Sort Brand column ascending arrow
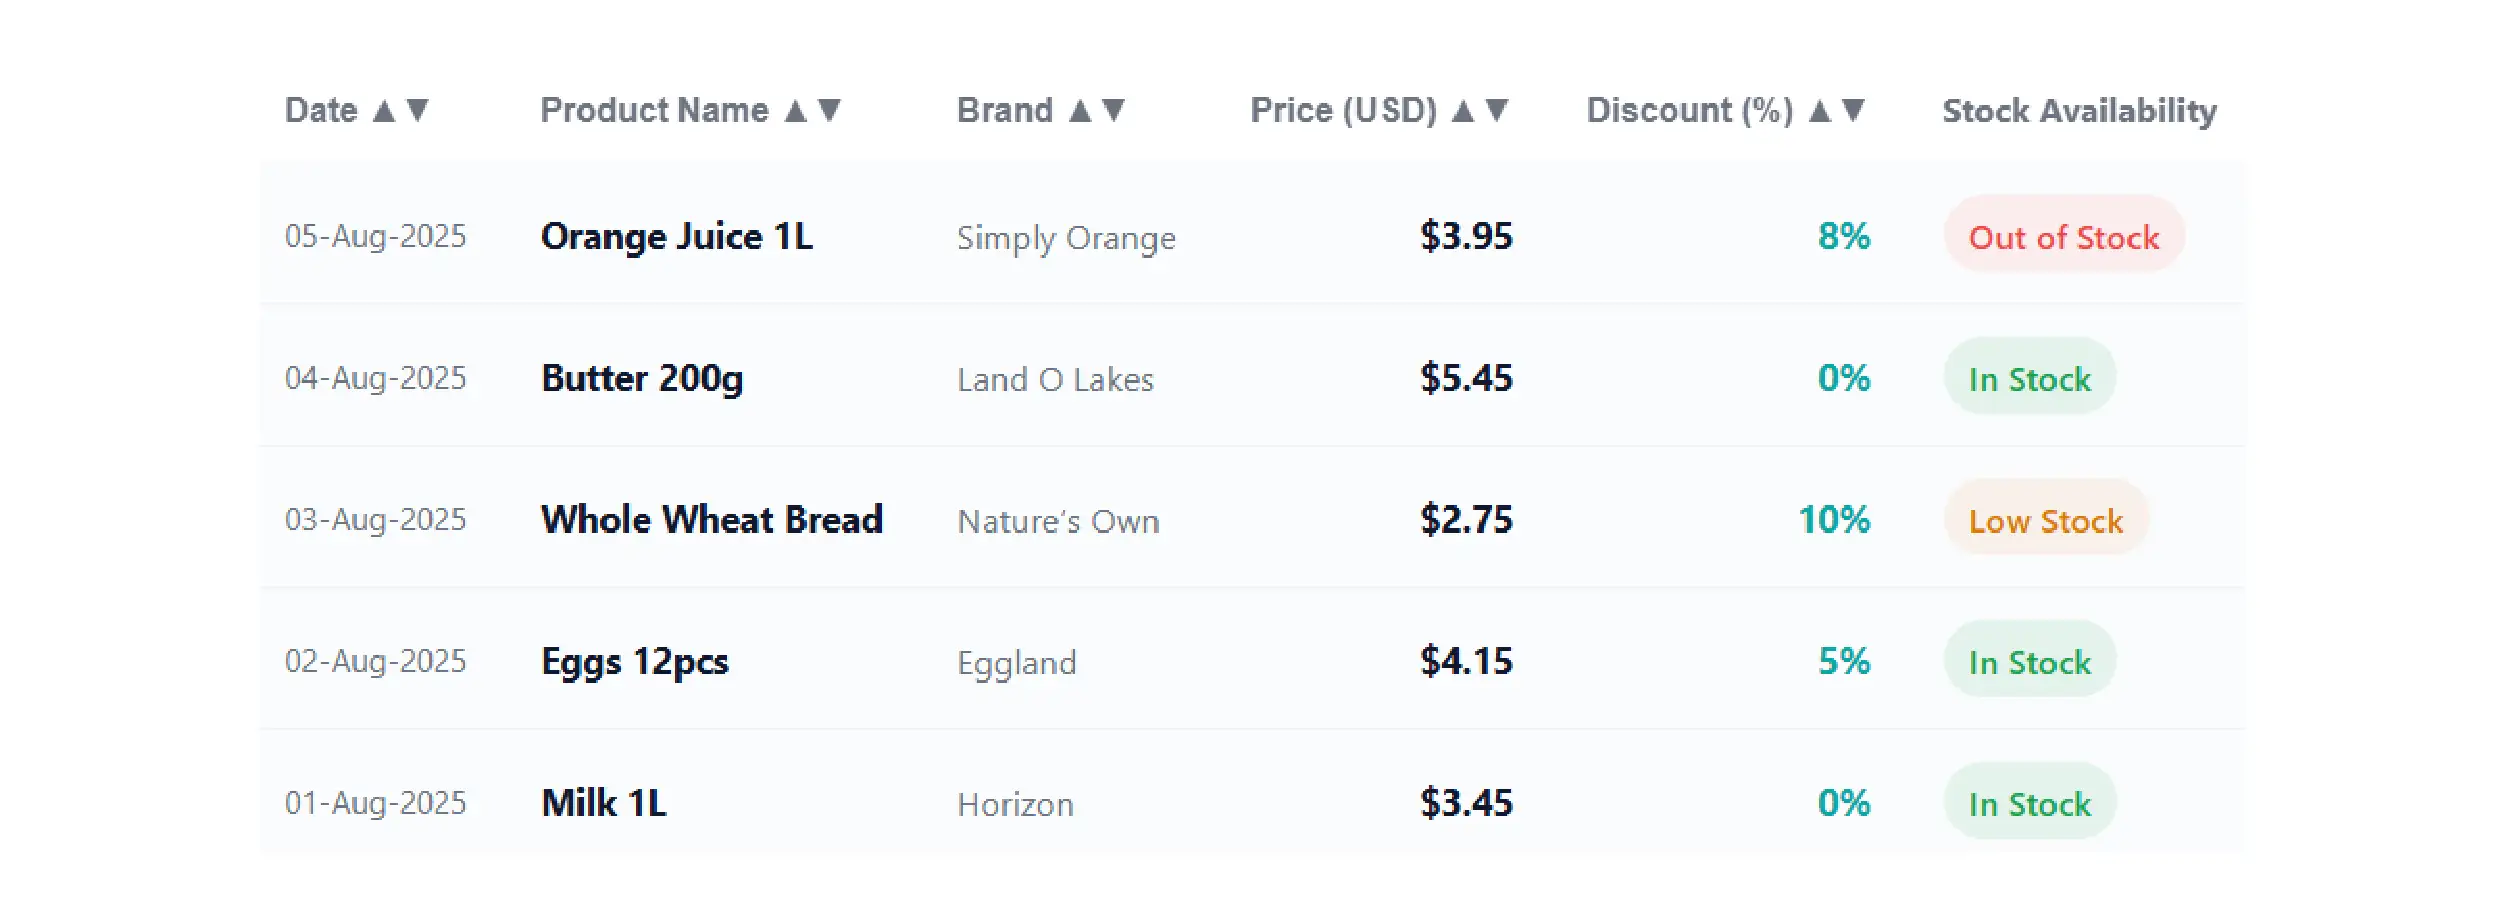Screen dimensions: 2506x913 [x=1080, y=110]
